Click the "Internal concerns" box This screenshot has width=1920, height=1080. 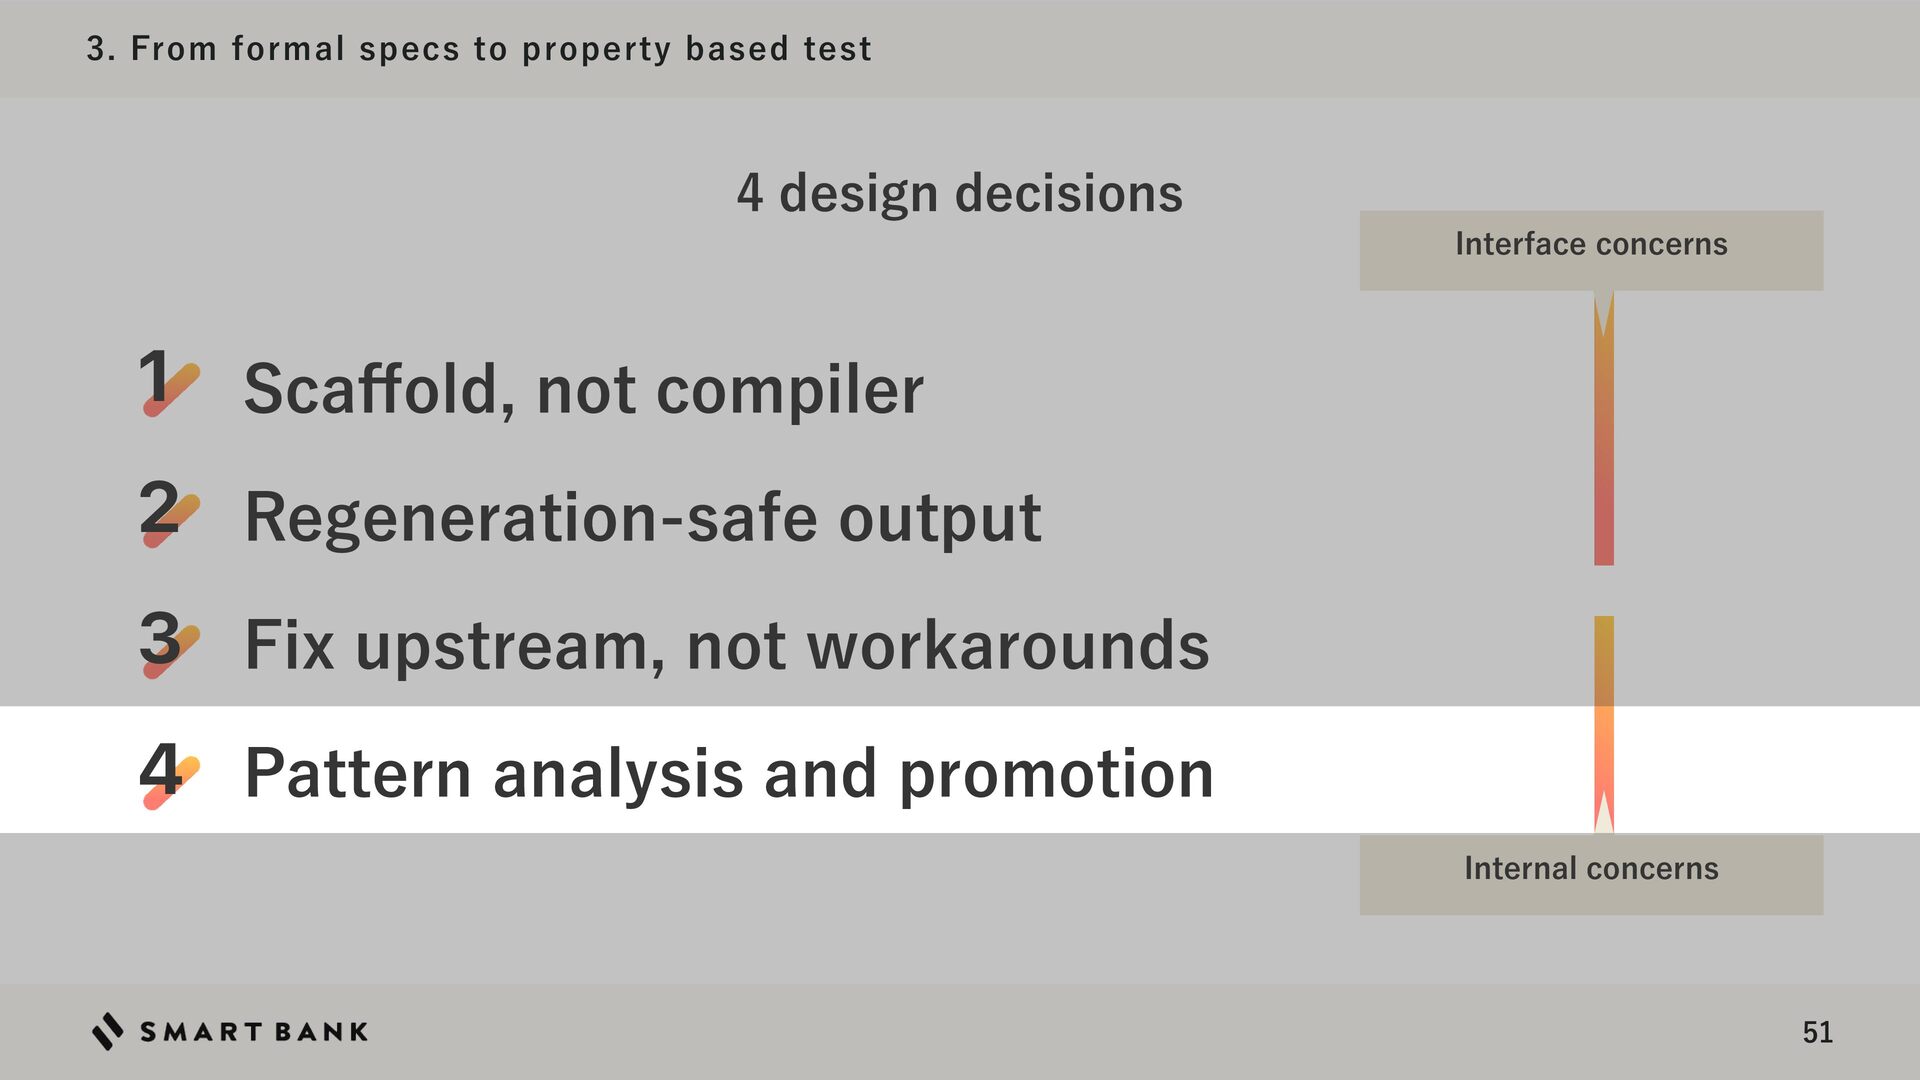point(1590,874)
